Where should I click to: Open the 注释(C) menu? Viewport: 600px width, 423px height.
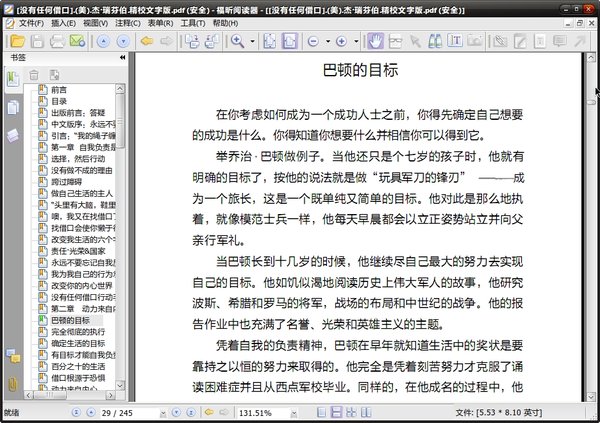(128, 23)
